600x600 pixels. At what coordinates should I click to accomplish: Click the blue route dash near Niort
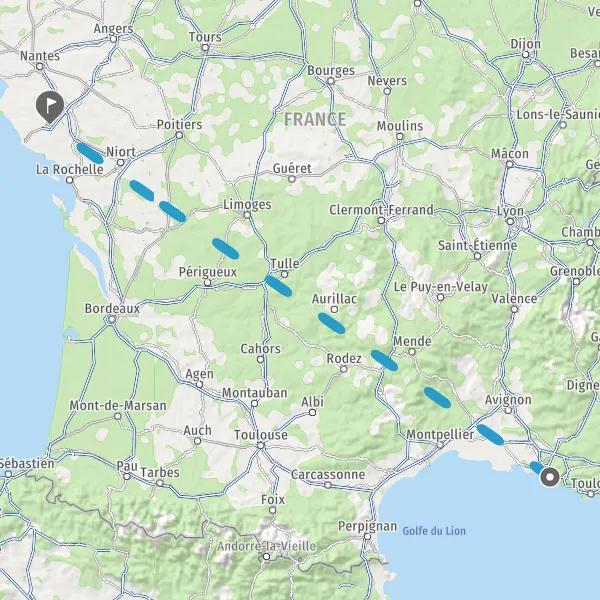pyautogui.click(x=90, y=153)
